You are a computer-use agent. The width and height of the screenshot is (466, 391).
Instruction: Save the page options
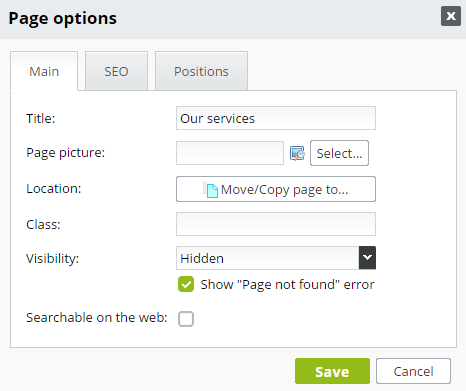[332, 371]
